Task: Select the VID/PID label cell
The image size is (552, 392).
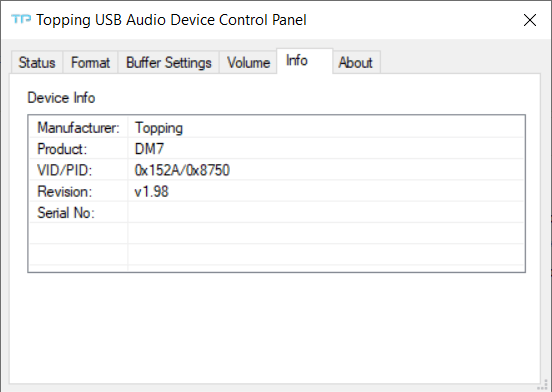Action: coord(79,170)
